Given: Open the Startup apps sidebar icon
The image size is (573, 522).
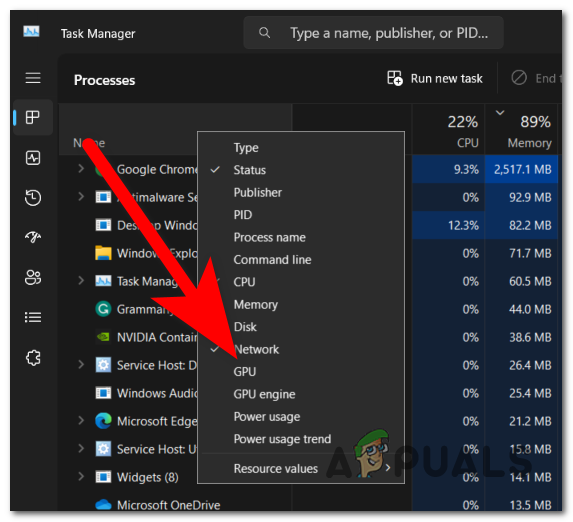Looking at the screenshot, I should 33,237.
